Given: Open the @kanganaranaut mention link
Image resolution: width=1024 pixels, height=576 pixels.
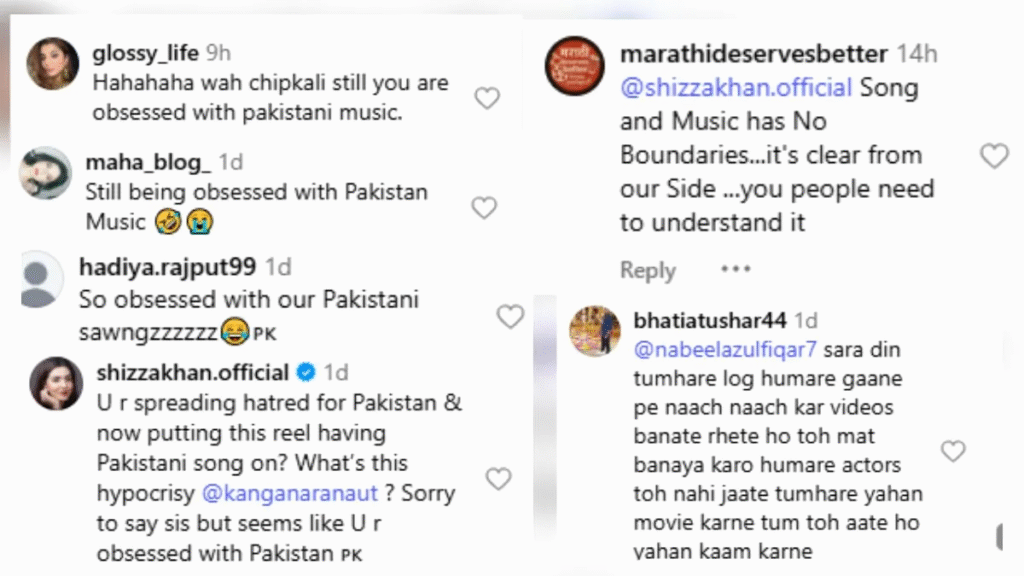Looking at the screenshot, I should point(290,493).
